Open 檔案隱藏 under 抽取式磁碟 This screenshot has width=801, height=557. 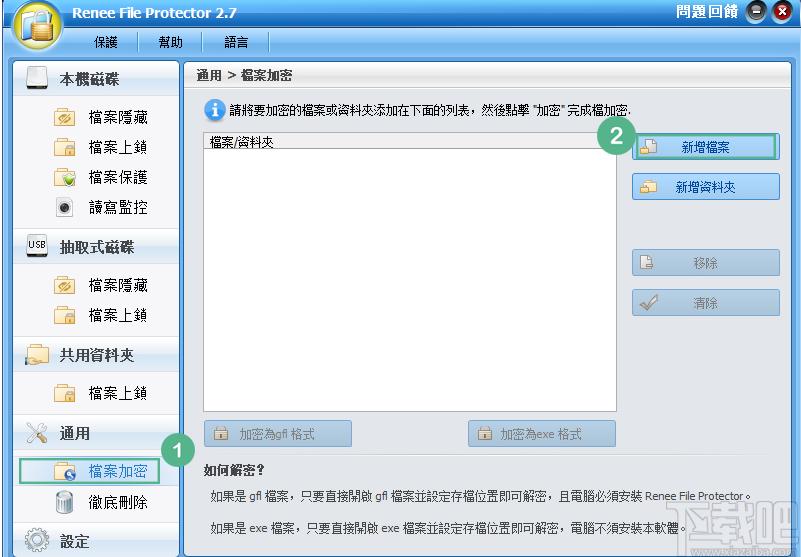coord(118,285)
